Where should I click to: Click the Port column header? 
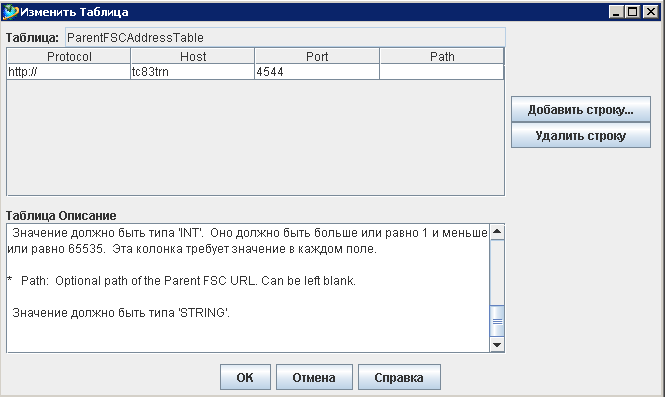(317, 56)
